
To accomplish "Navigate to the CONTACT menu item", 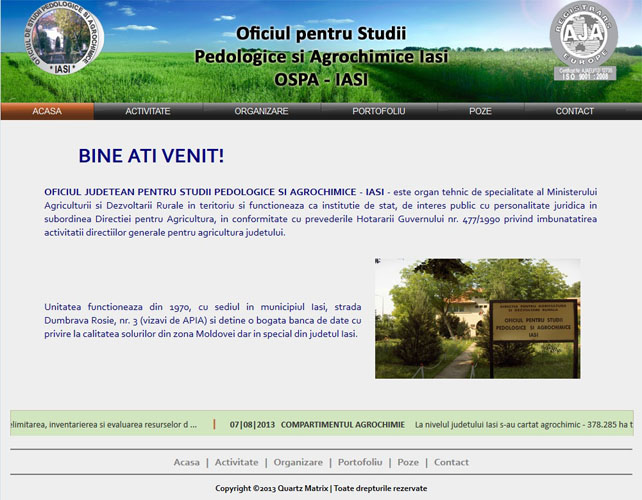I will tap(575, 111).
